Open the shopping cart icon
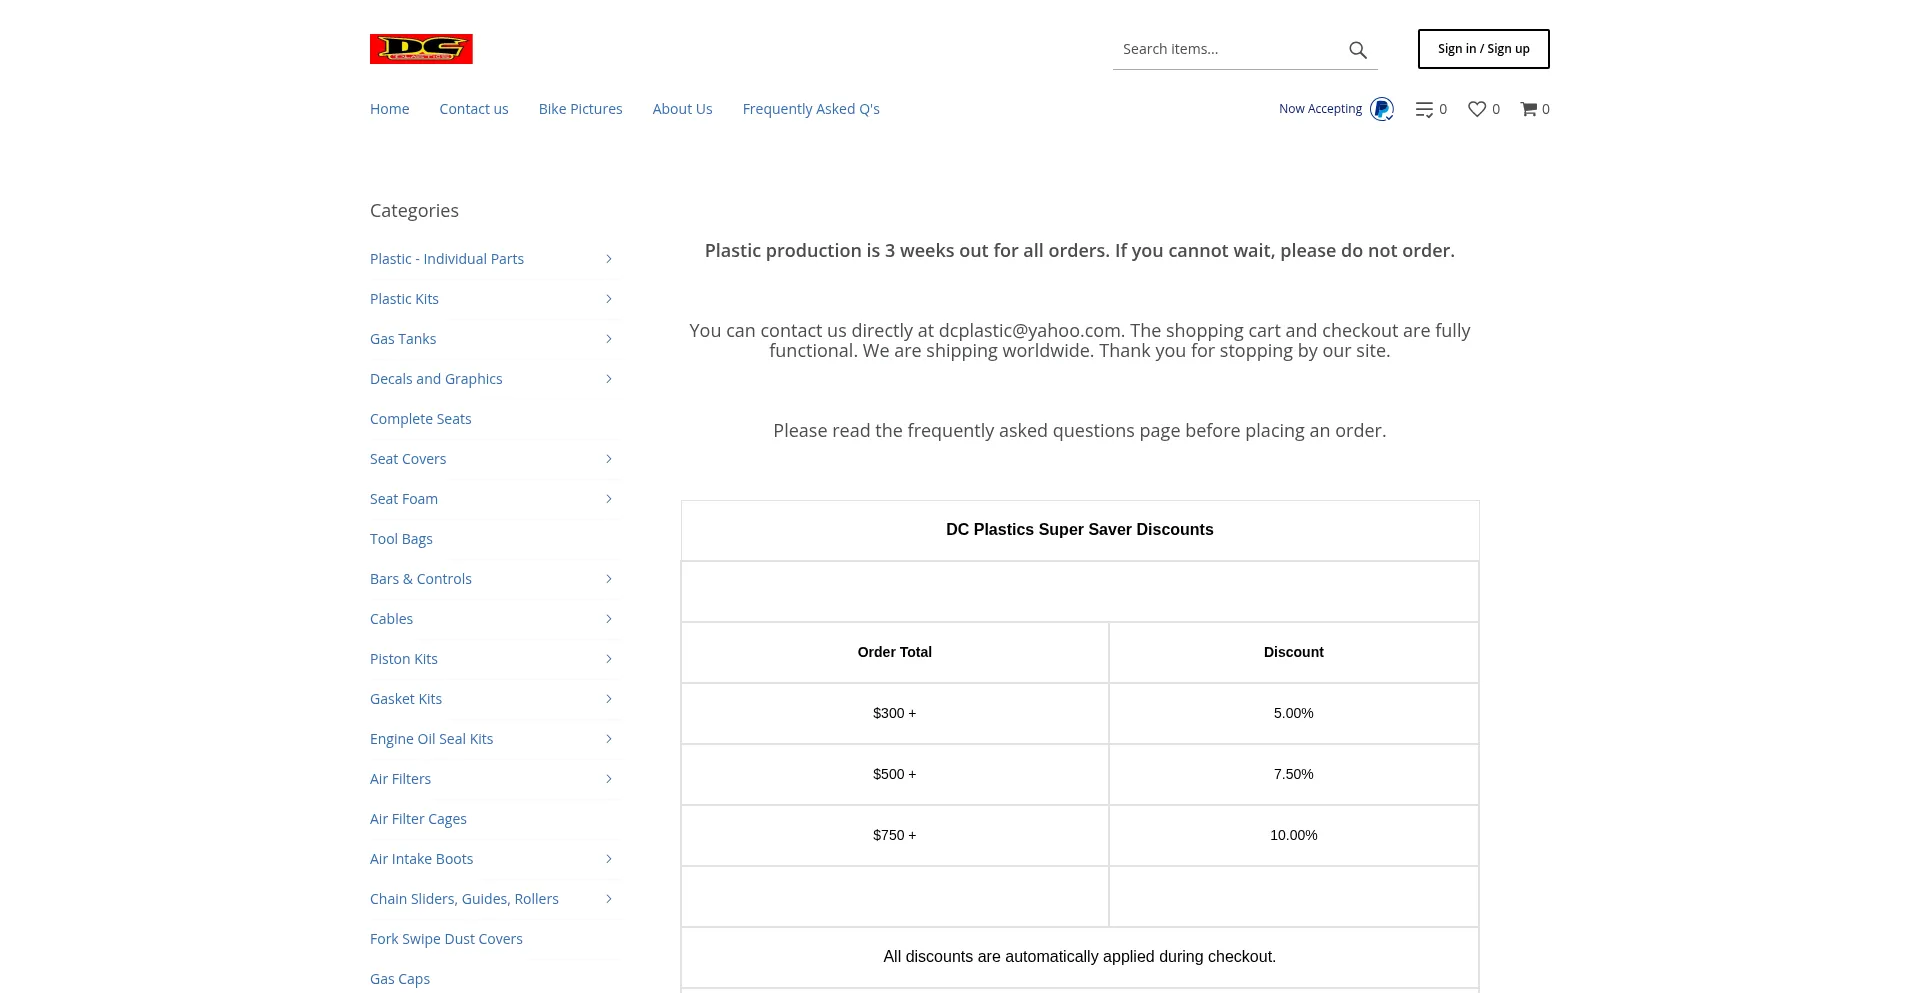Image resolution: width=1920 pixels, height=993 pixels. pos(1529,109)
